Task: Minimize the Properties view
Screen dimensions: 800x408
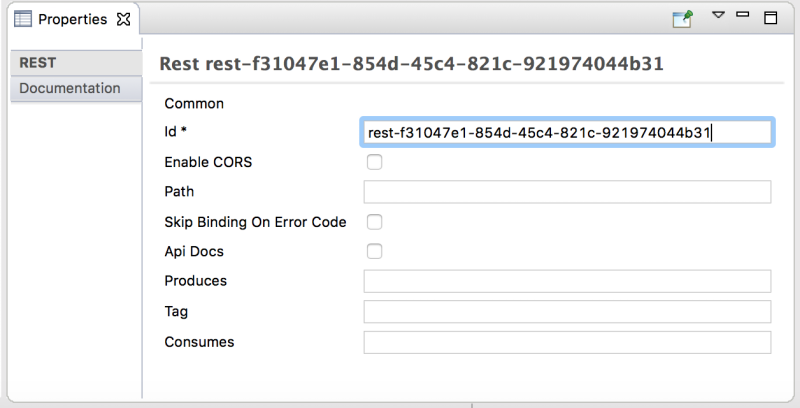Action: (743, 16)
